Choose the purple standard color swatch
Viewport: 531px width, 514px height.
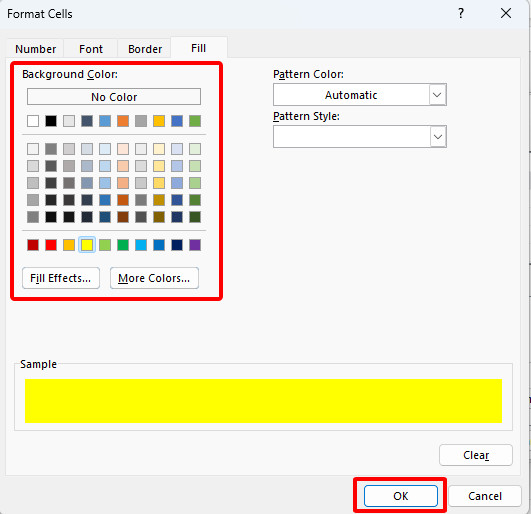(x=195, y=245)
